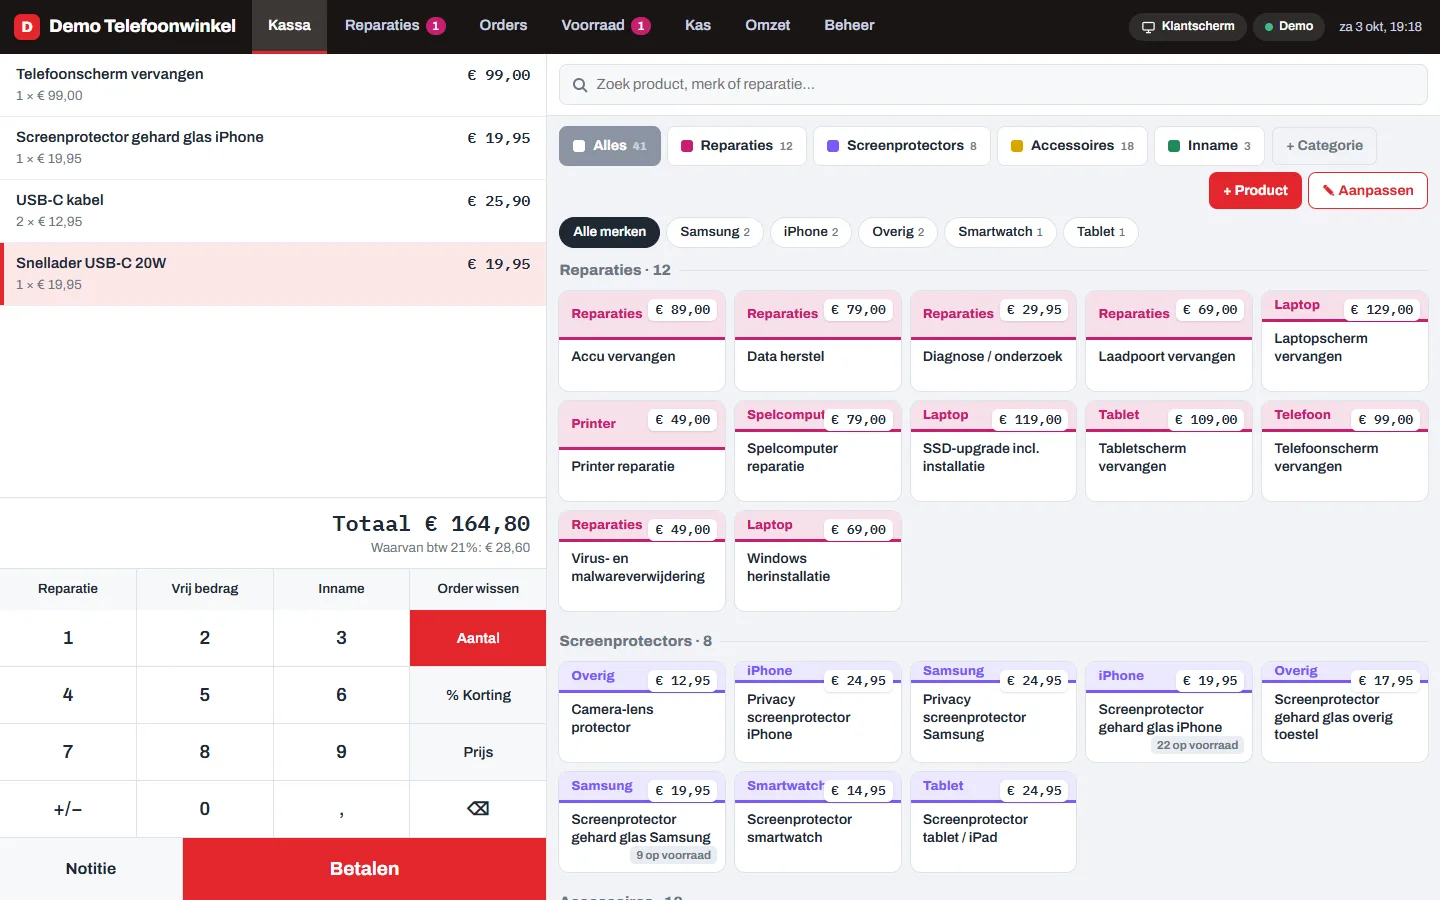Select the Tablet brand filter
This screenshot has height=900, width=1440.
click(x=1101, y=232)
